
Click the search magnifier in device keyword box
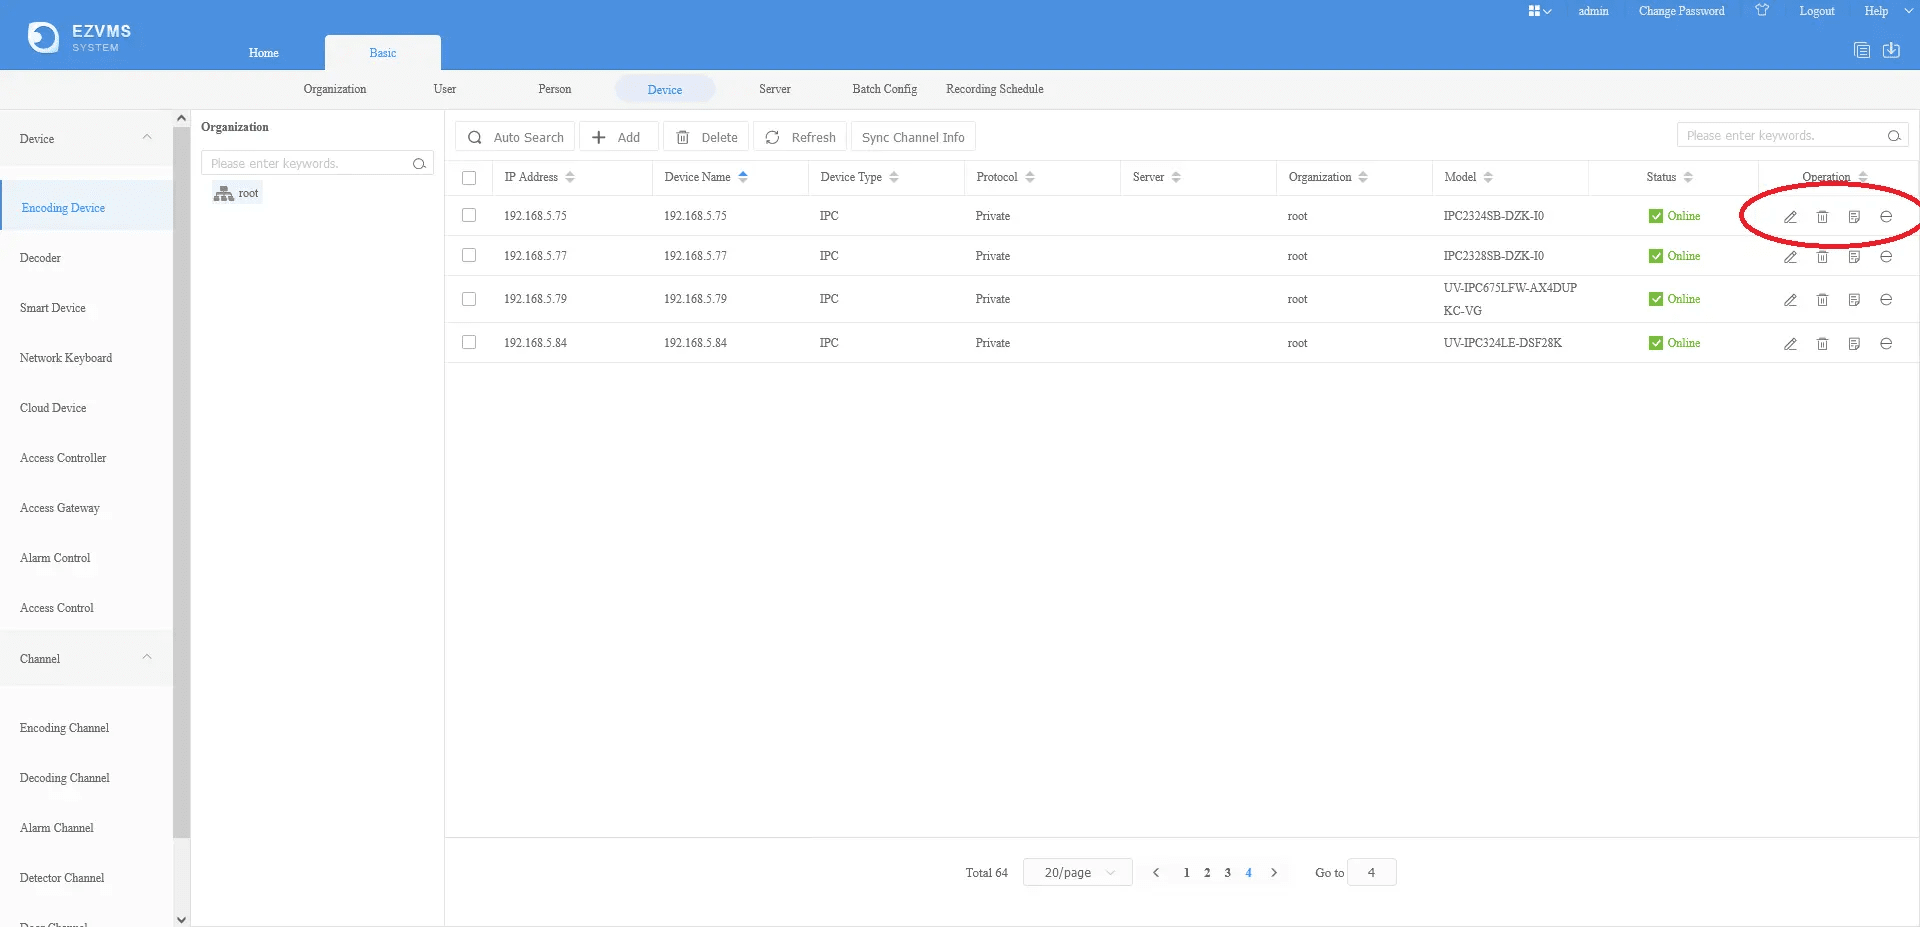(1894, 136)
